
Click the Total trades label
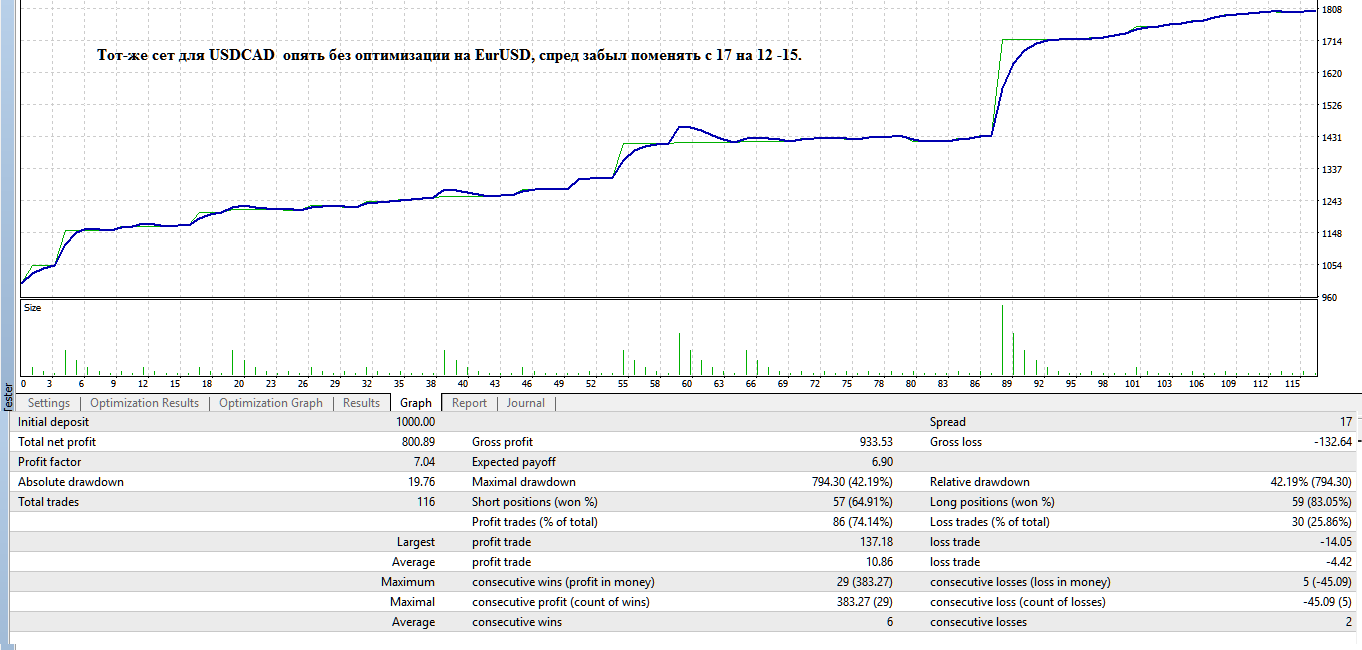[48, 502]
